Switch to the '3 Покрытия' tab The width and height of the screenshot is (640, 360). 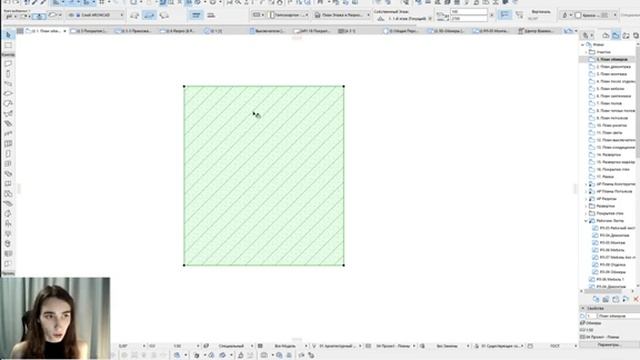click(89, 31)
